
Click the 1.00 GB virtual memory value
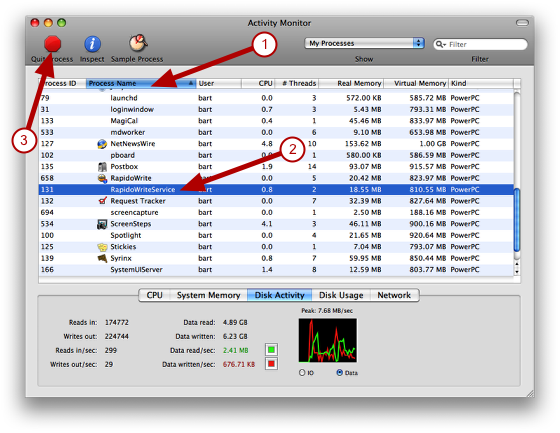tap(433, 144)
